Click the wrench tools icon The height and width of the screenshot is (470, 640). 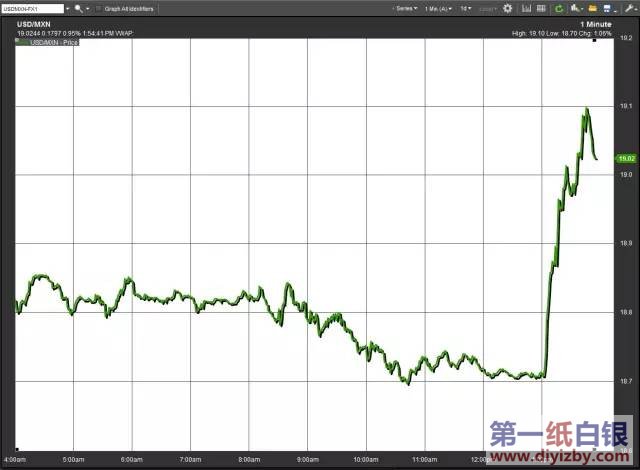628,8
